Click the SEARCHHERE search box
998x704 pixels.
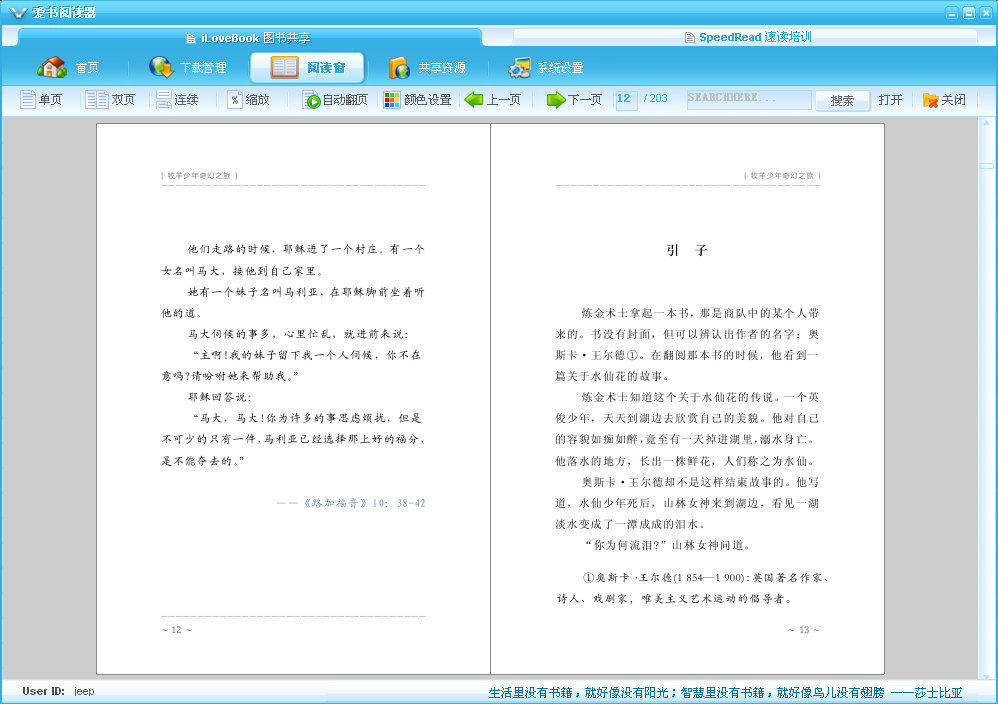click(x=748, y=99)
